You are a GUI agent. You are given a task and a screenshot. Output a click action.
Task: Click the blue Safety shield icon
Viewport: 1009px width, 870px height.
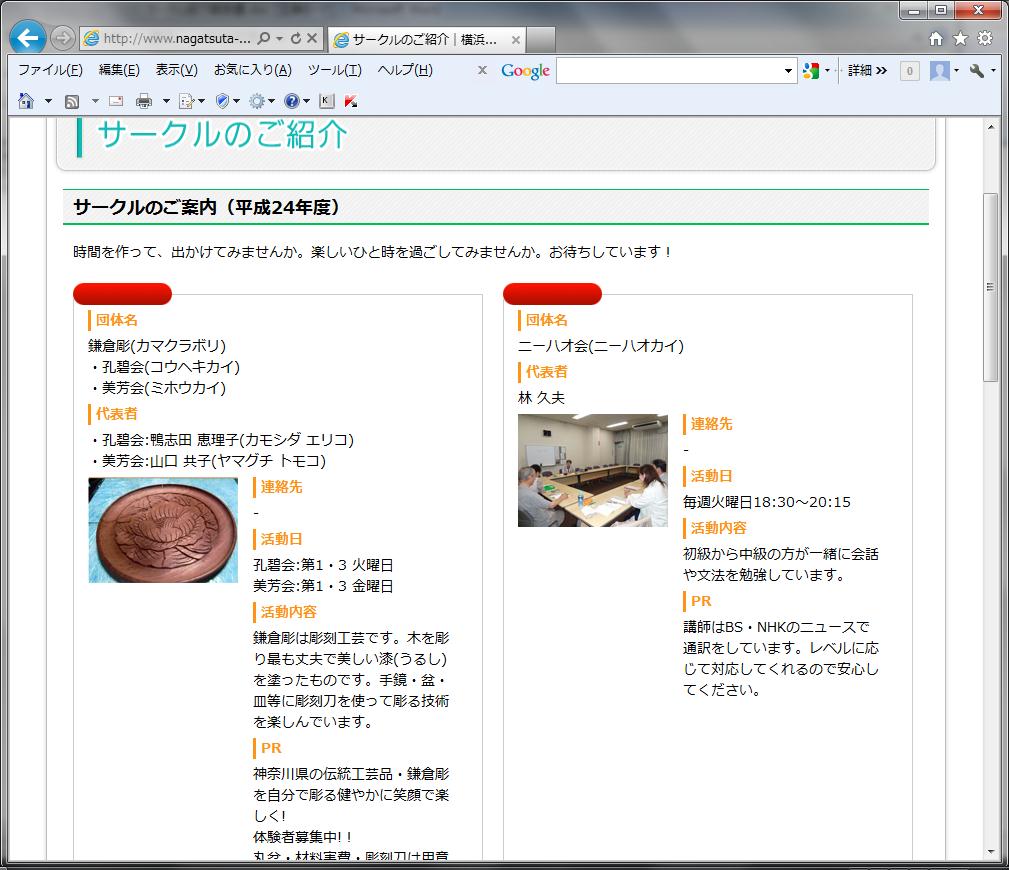pyautogui.click(x=222, y=101)
